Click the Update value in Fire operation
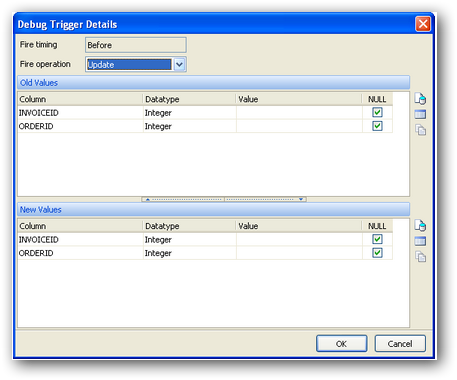The height and width of the screenshot is (380, 457). (129, 64)
